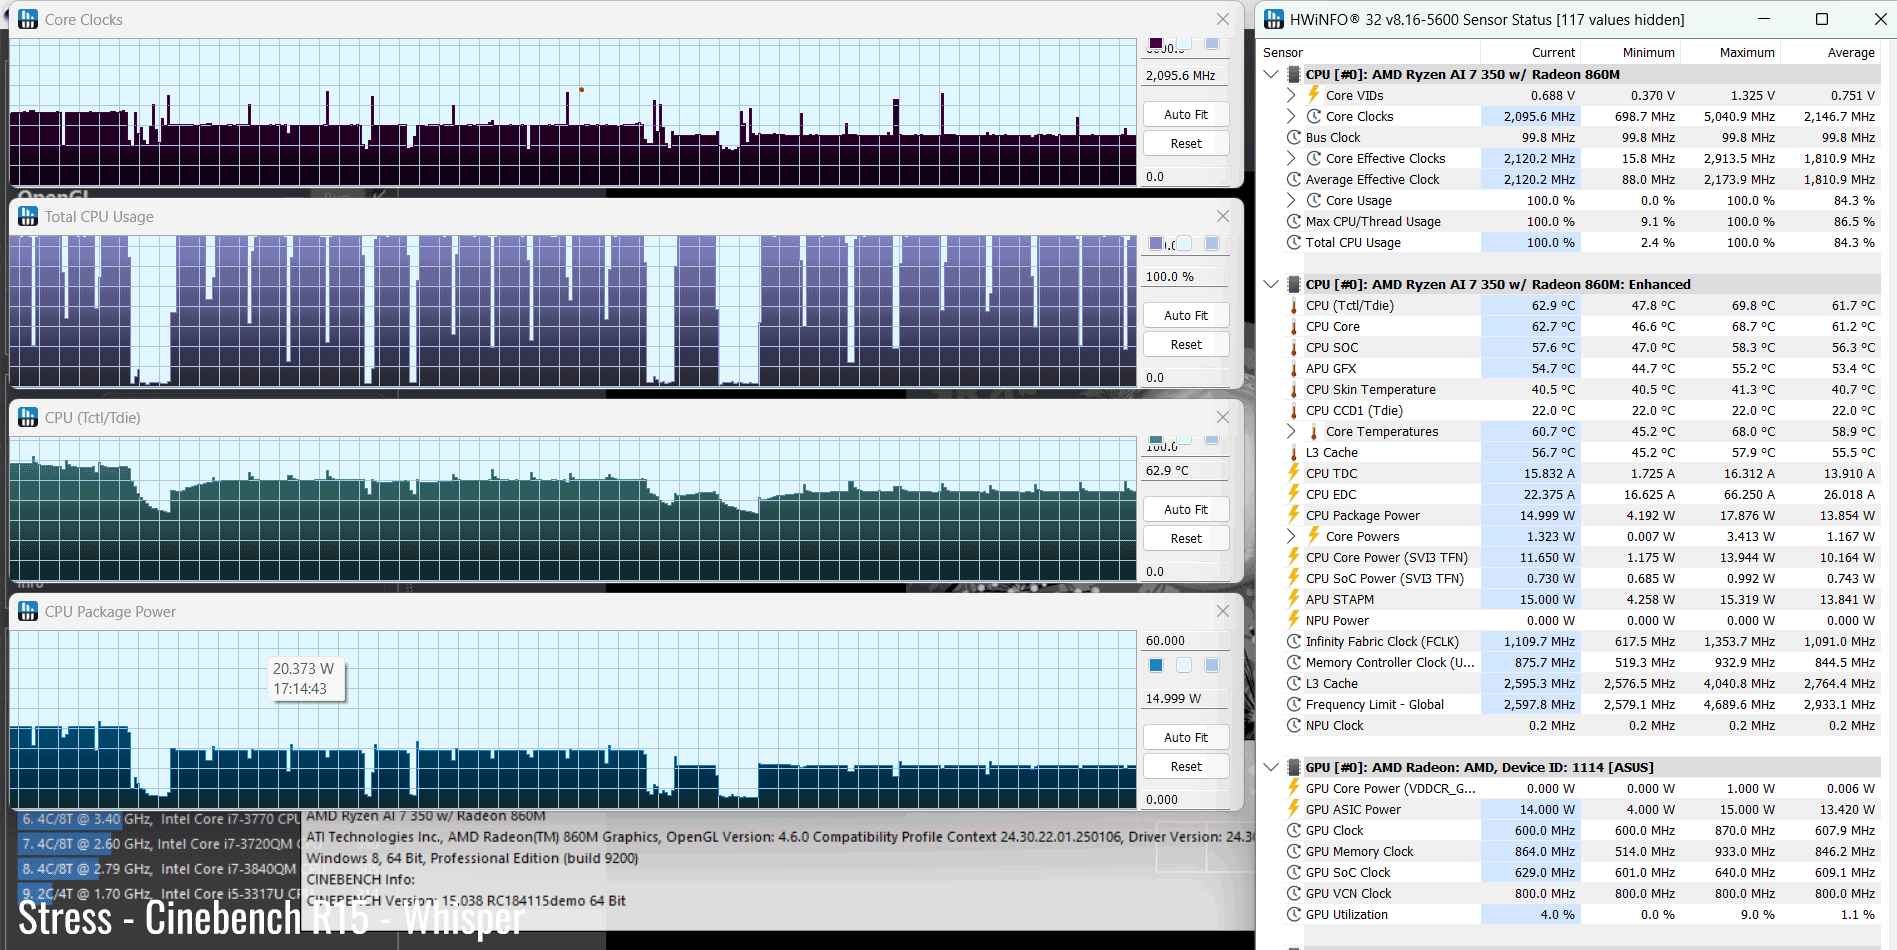Click the lightning icon beside GPU ASIC Power
The image size is (1897, 950).
1294,809
